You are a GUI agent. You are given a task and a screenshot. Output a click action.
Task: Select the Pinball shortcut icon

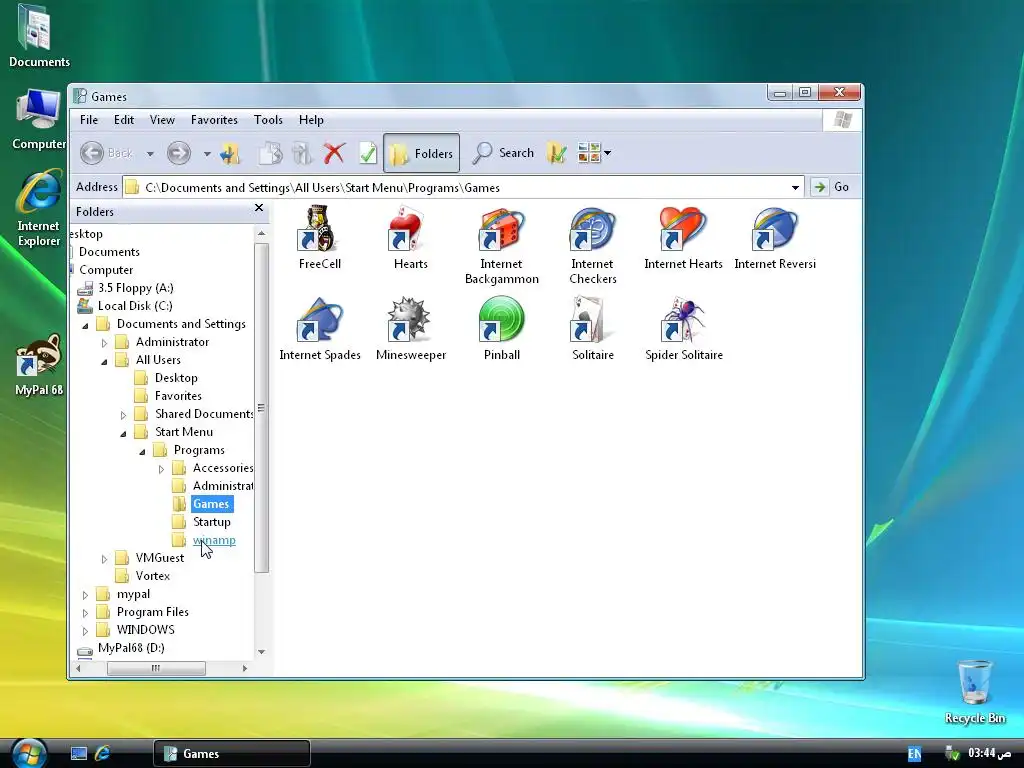[502, 319]
